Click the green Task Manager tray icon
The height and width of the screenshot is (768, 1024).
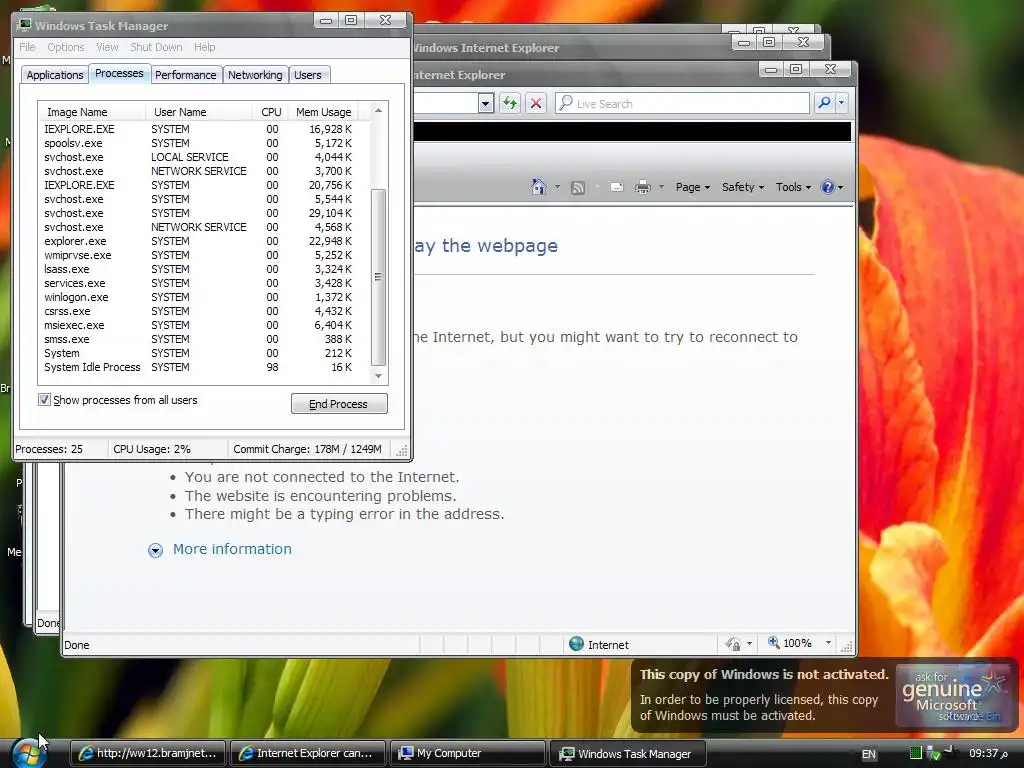click(x=916, y=753)
